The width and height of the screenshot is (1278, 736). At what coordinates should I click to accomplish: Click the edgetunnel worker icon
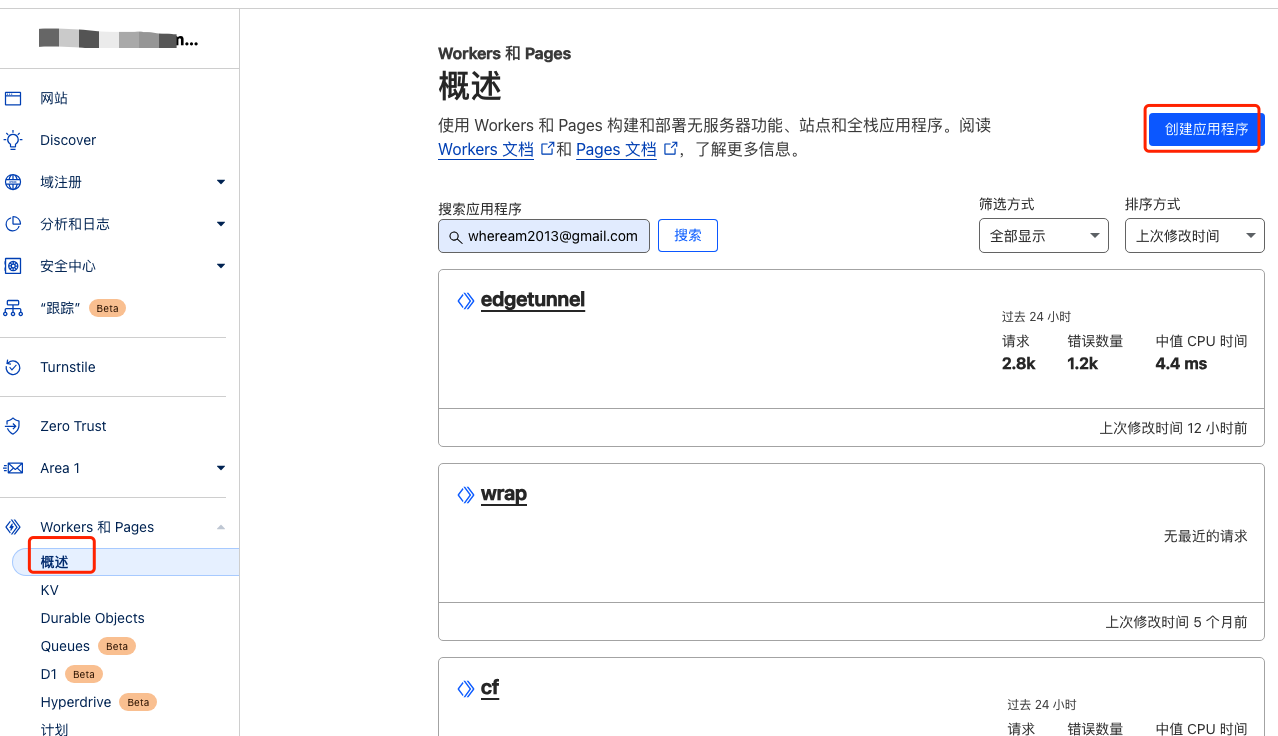[465, 300]
